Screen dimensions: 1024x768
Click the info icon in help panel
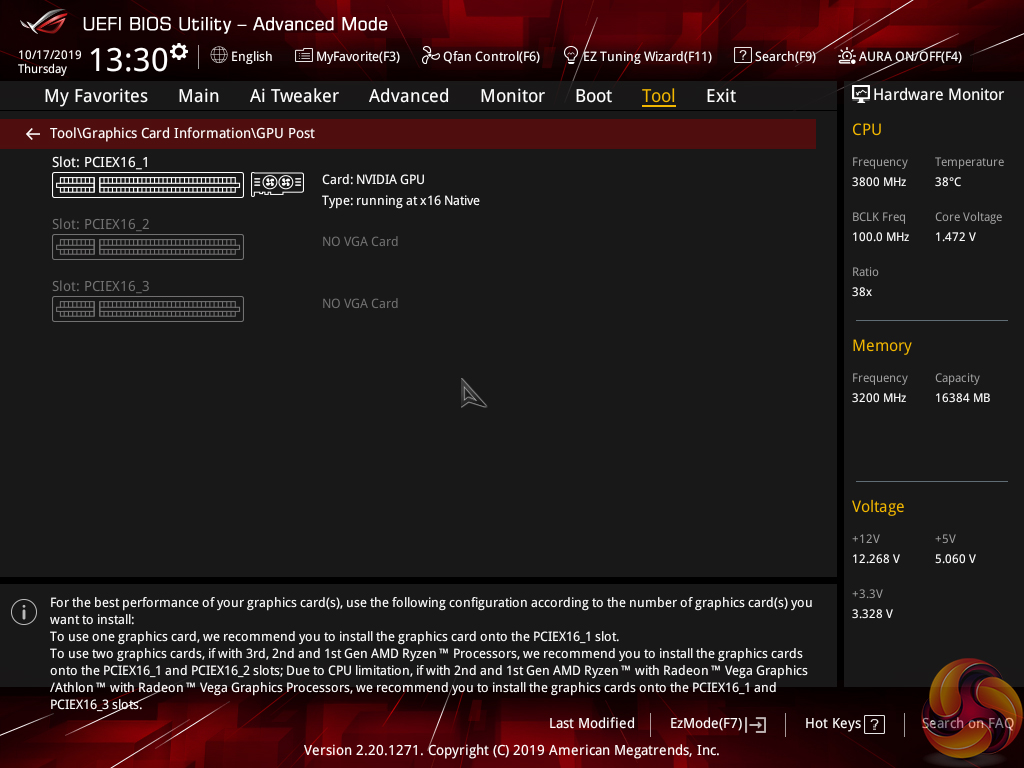24,612
